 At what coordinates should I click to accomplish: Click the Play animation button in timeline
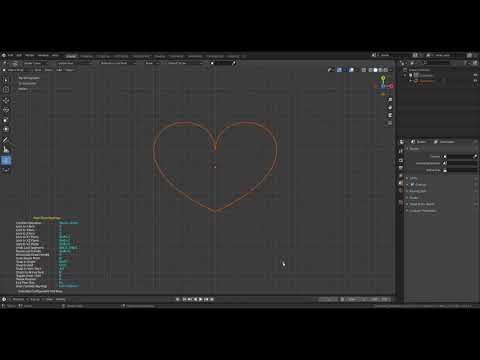(x=200, y=299)
